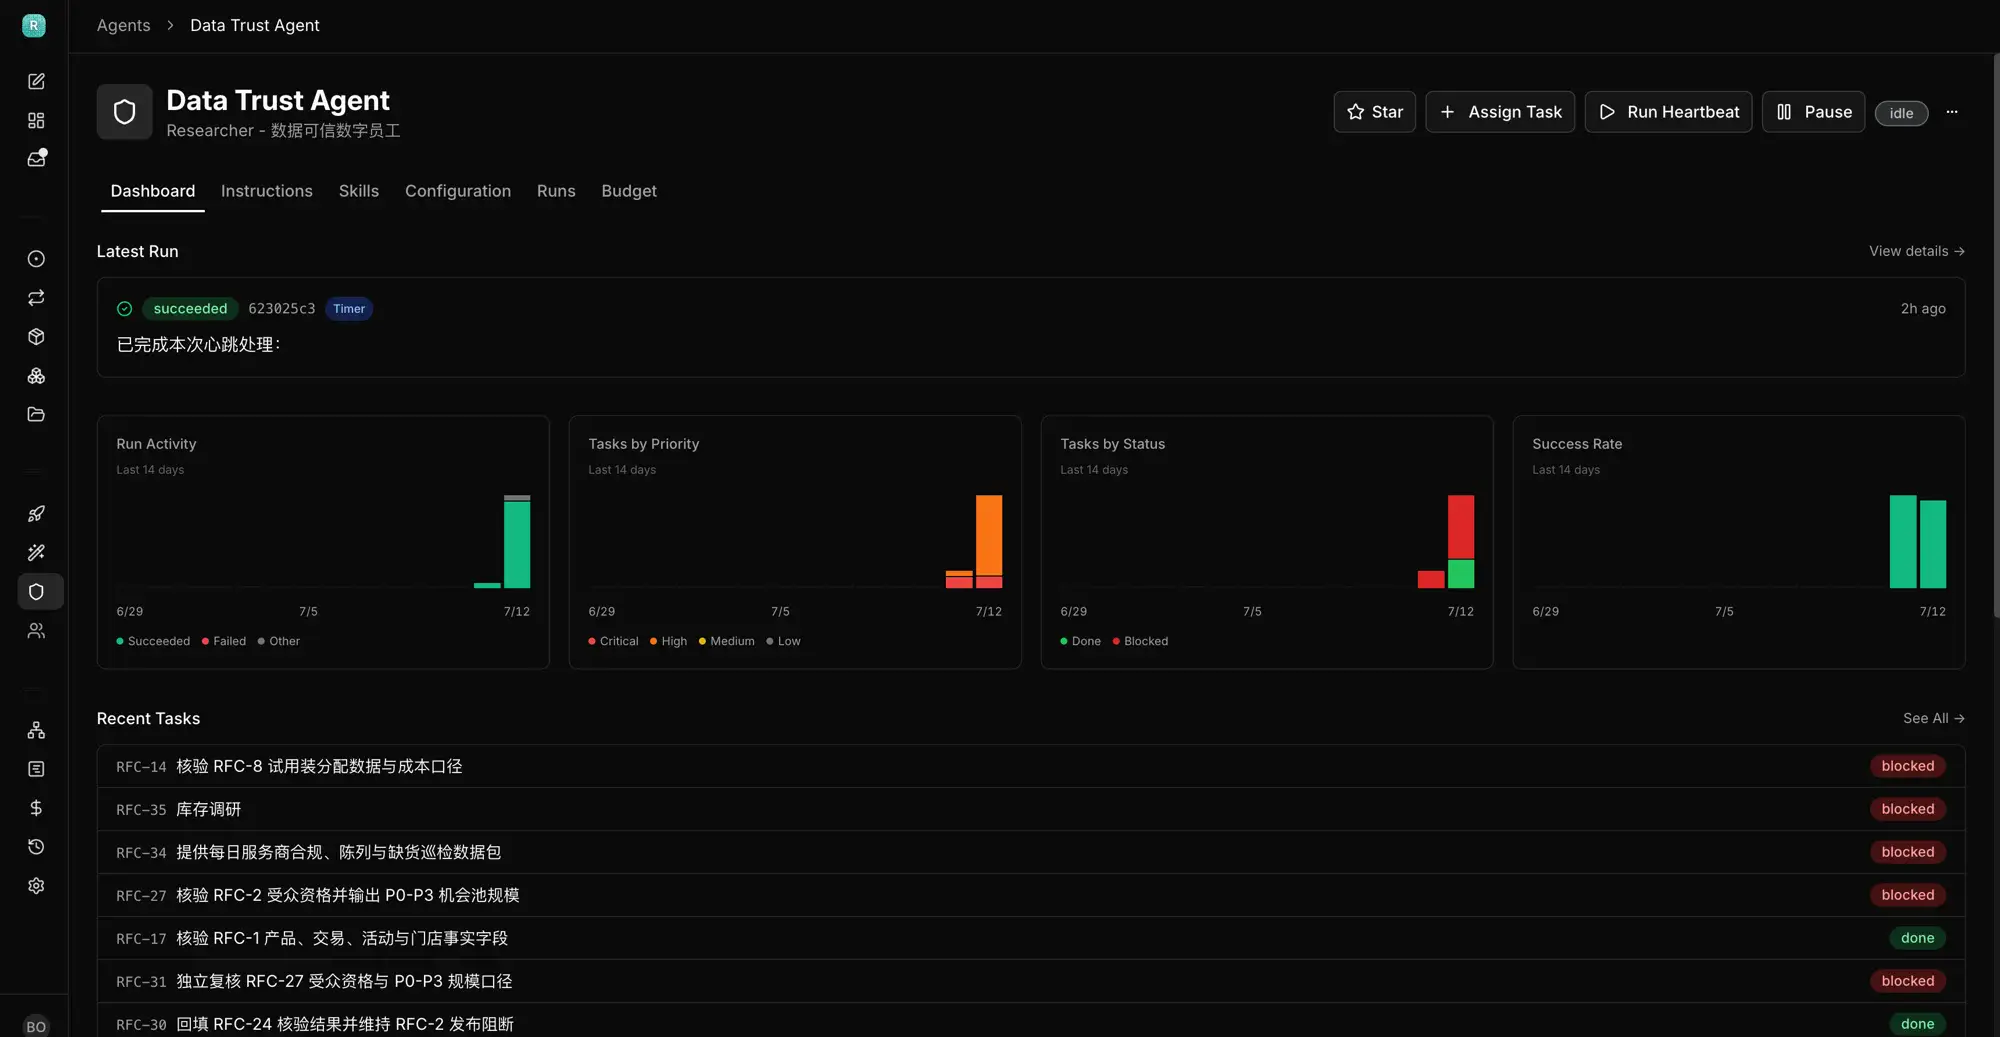Switch to the Budget tab
This screenshot has height=1037, width=2000.
tap(629, 191)
